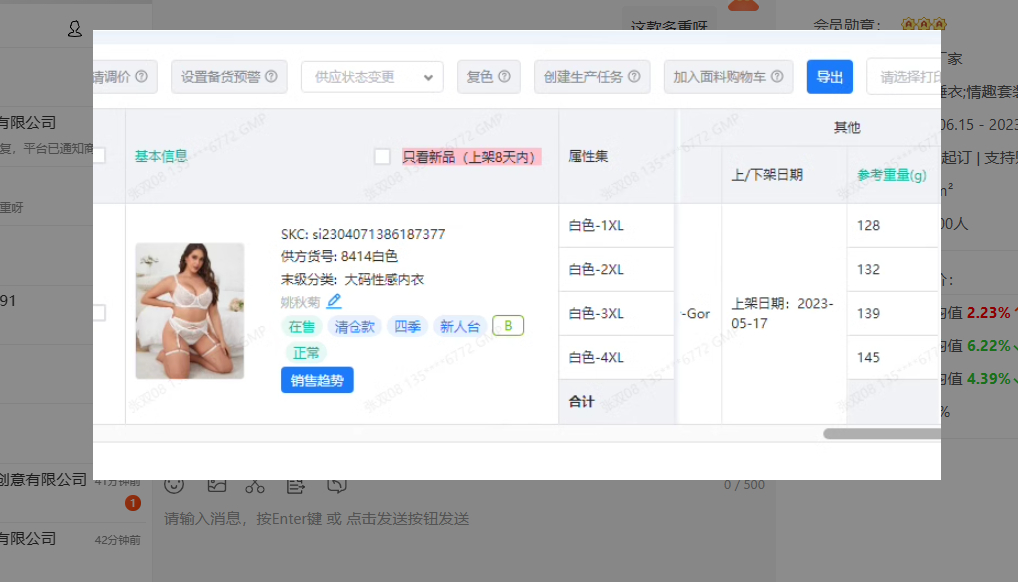Screen dimensions: 1018x582
Task: Click the SKC: si2304071386187377 text
Action: tap(363, 234)
